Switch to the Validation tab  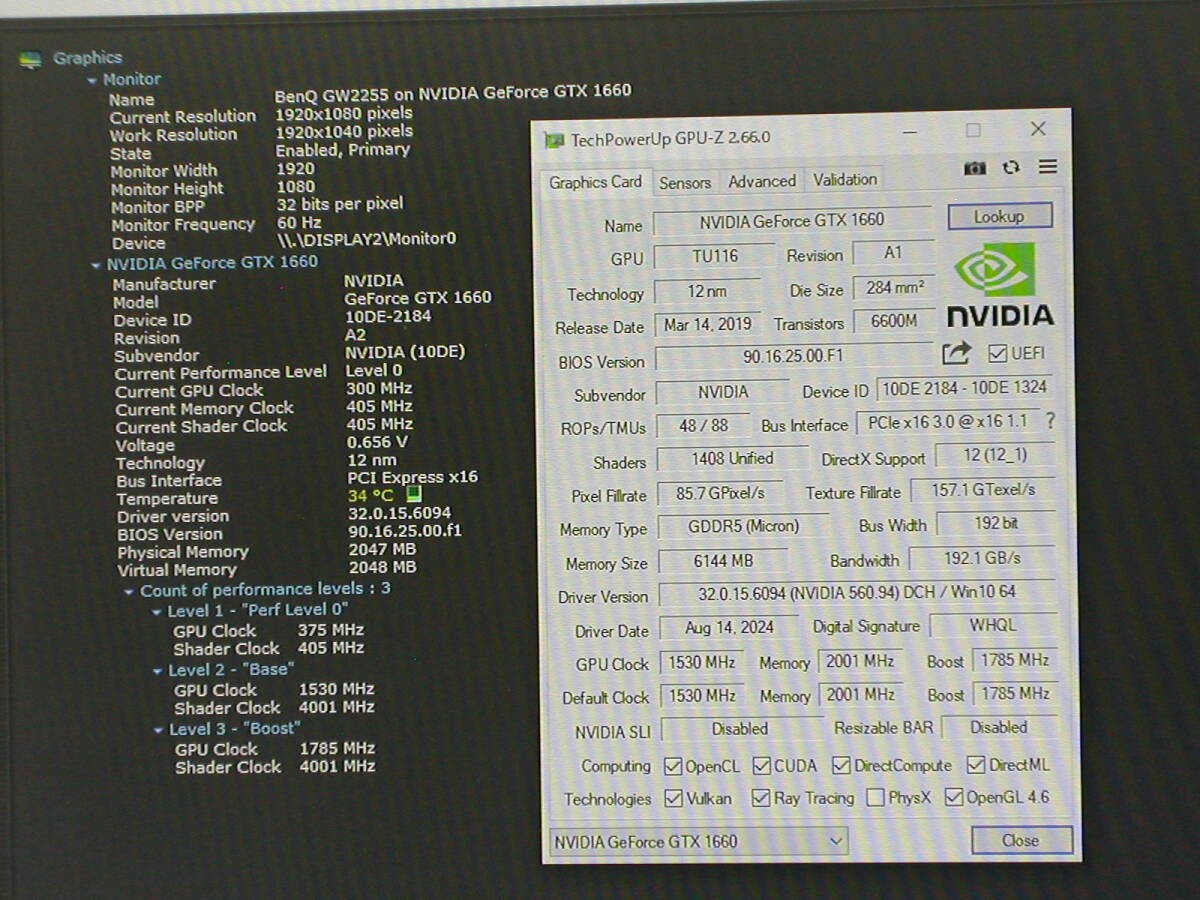[x=845, y=180]
